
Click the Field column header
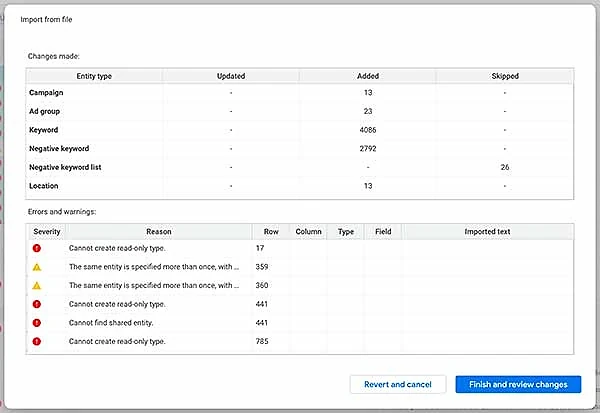383,232
